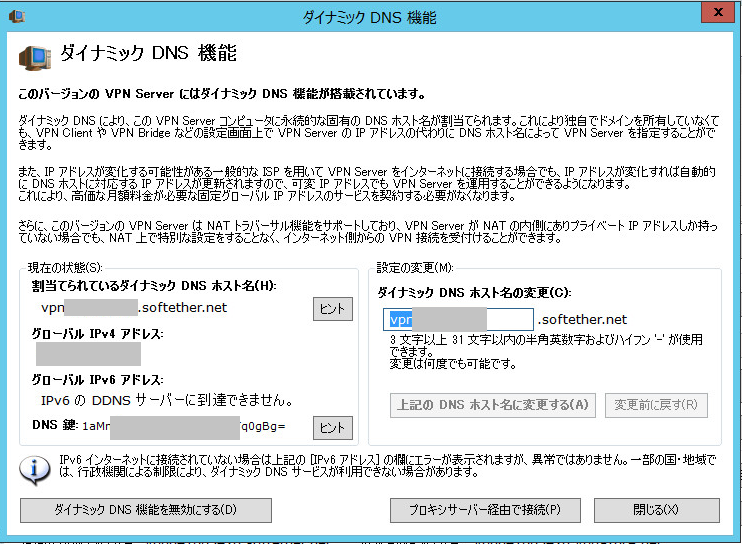
Task: Click heading ダイナミック DNS 機能 in dialog body
Action: pos(148,53)
